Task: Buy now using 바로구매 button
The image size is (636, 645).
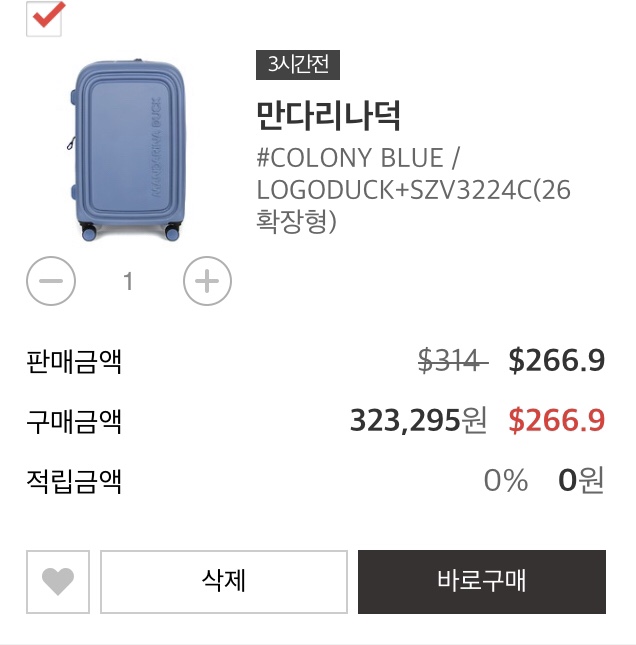Action: (x=482, y=582)
